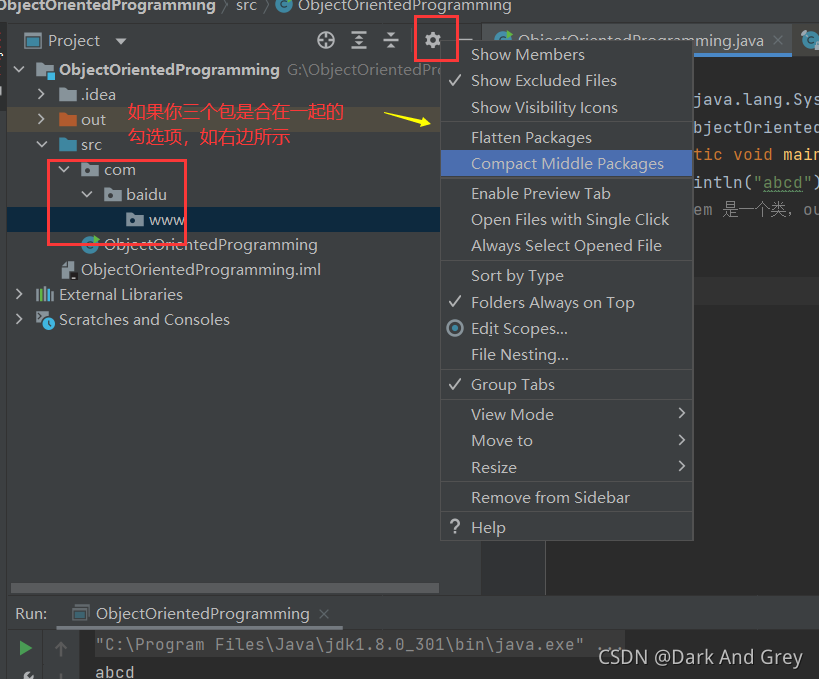The width and height of the screenshot is (819, 679).
Task: Collapse the baidu package
Action: 87,194
